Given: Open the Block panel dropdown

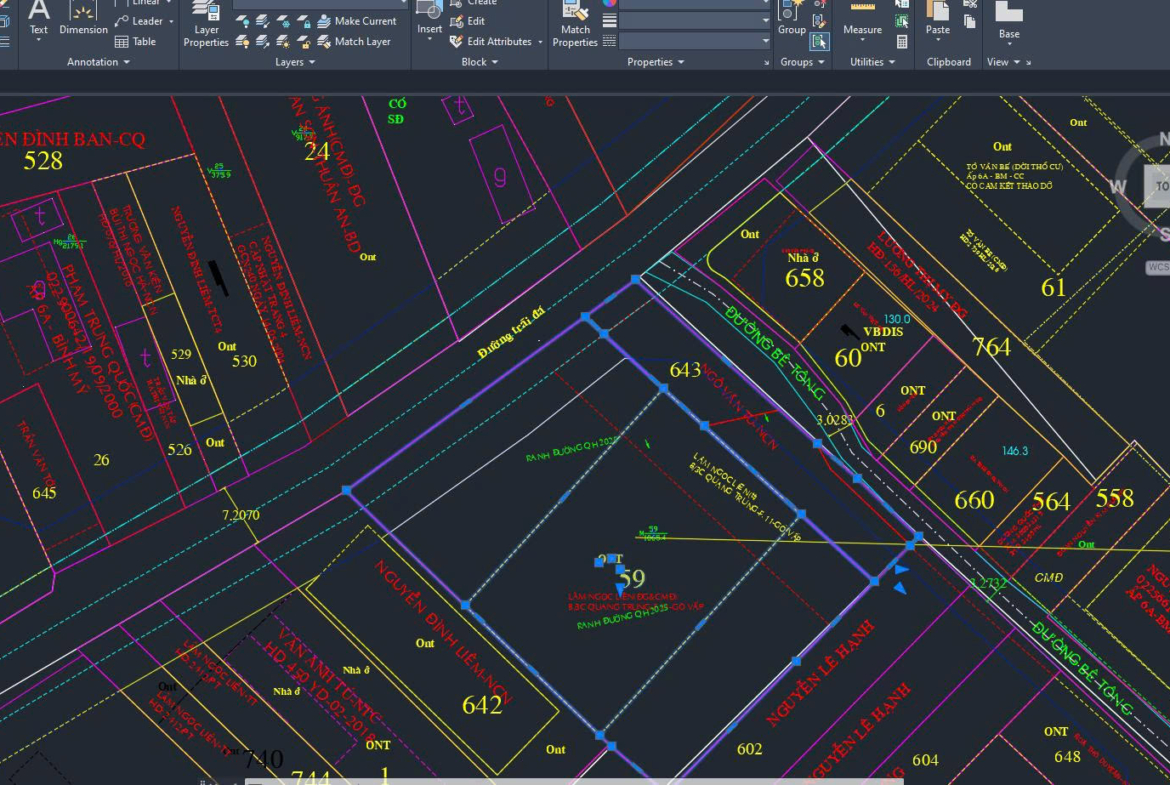Looking at the screenshot, I should [480, 62].
